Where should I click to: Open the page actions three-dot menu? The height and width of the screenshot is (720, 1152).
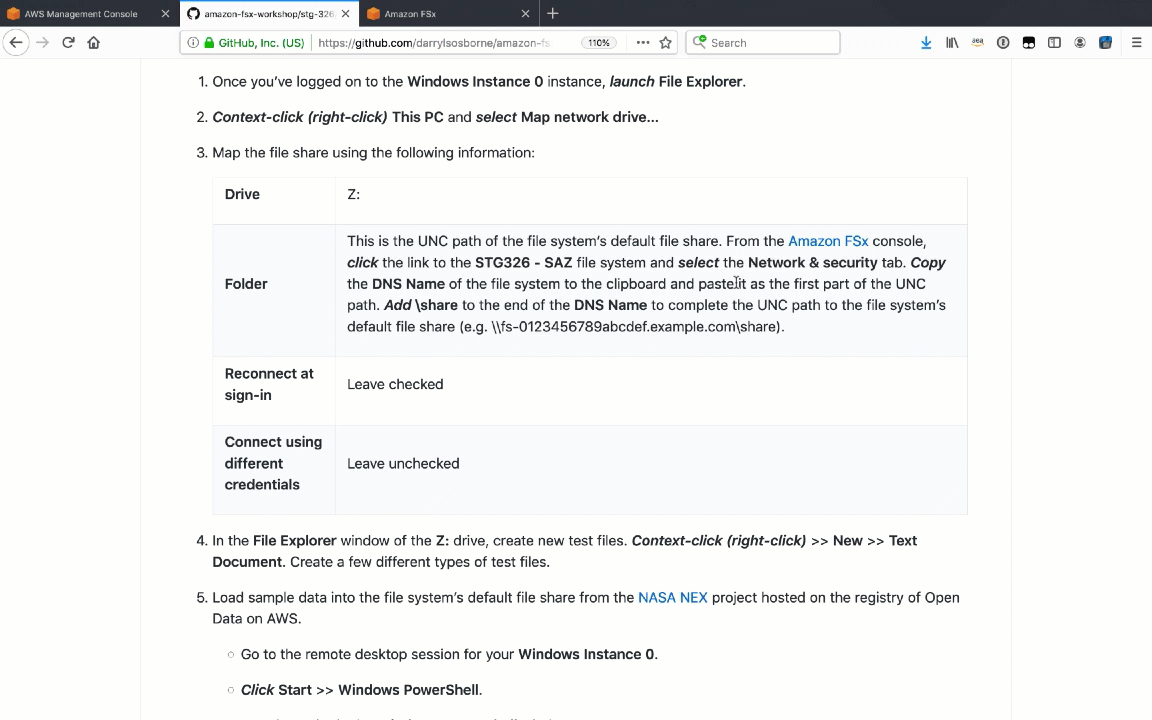(643, 43)
